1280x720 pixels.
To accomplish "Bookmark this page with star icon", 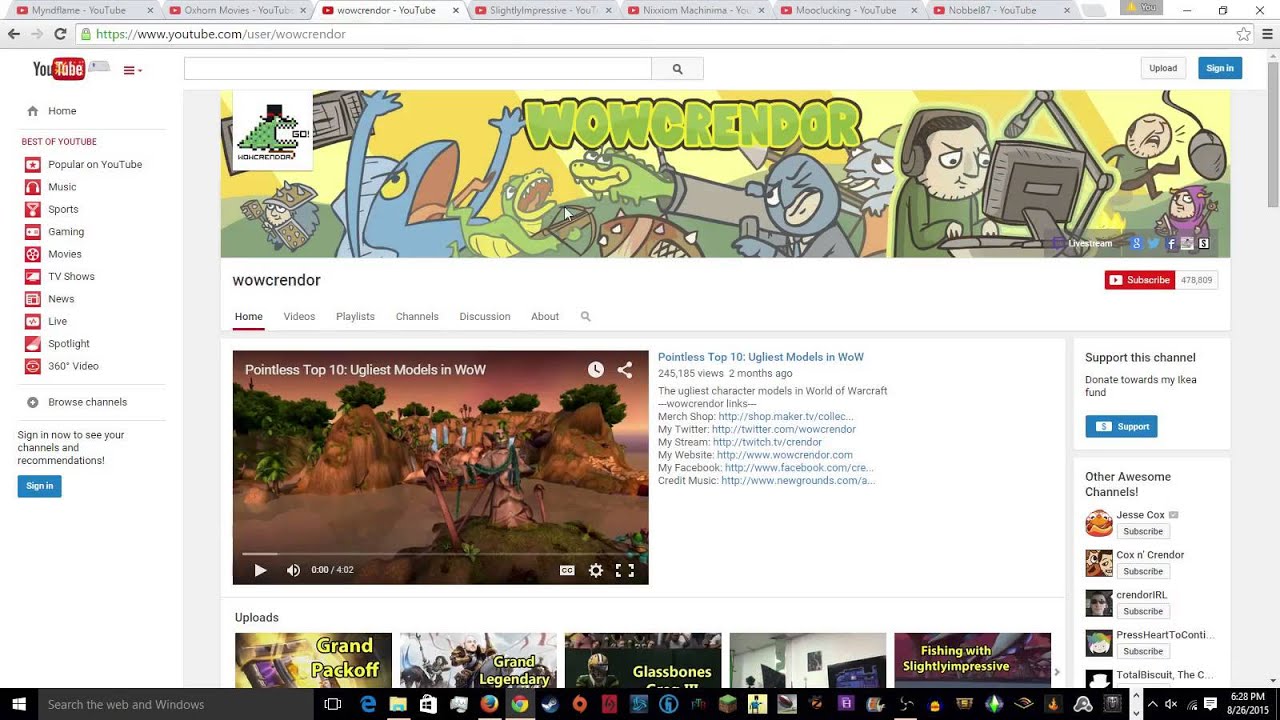I will click(x=1243, y=34).
